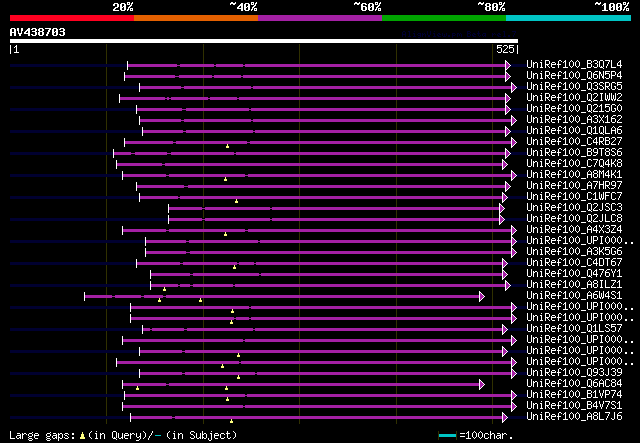Image resolution: width=640 pixels, height=443 pixels.
Task: Click the purple alignment bar of B9T8S6
Action: click(311, 153)
